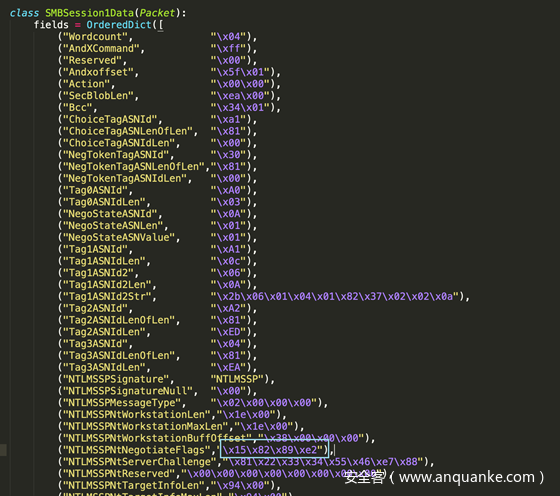The image size is (560, 496).
Task: Click the "NegoStateASNId" field name
Action: 110,214
